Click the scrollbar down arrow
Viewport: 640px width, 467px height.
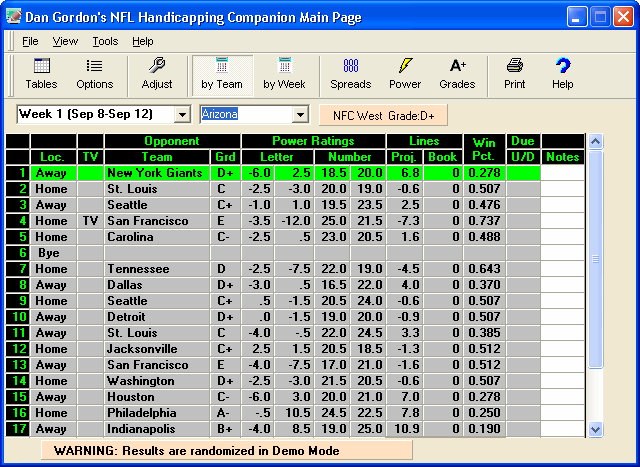596,429
